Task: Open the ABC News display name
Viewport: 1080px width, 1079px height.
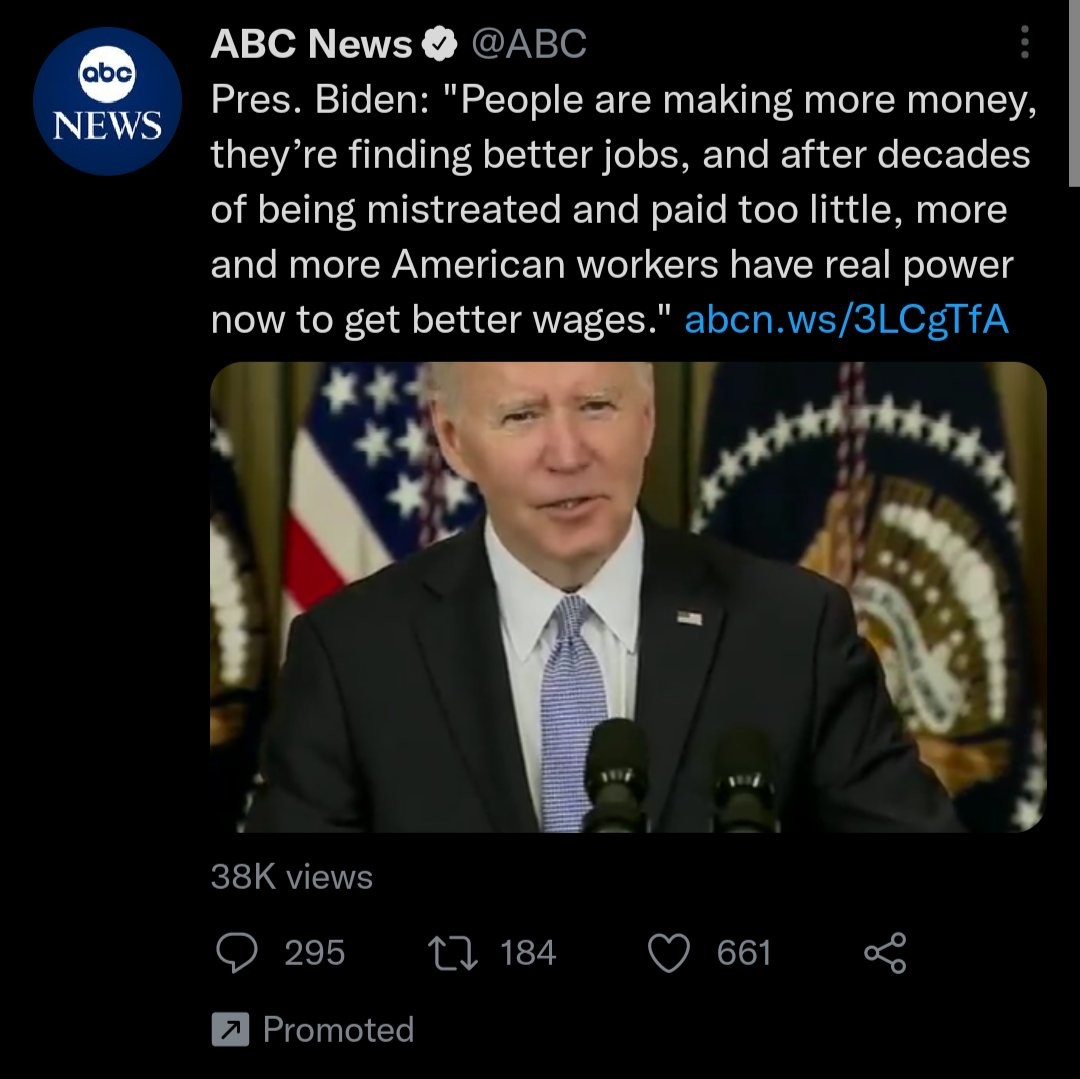Action: click(311, 44)
